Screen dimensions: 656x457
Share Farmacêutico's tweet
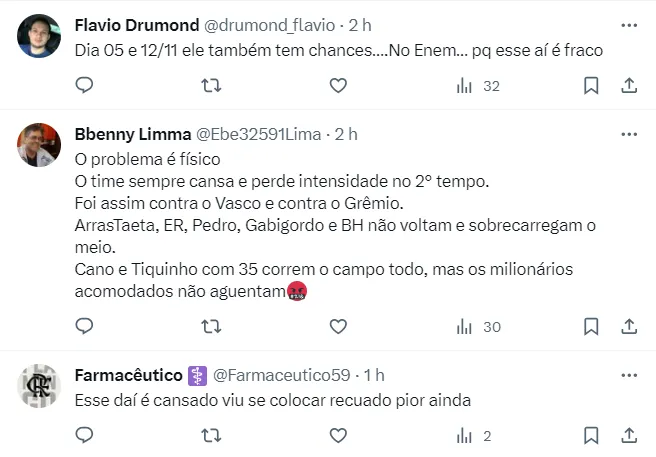click(629, 435)
